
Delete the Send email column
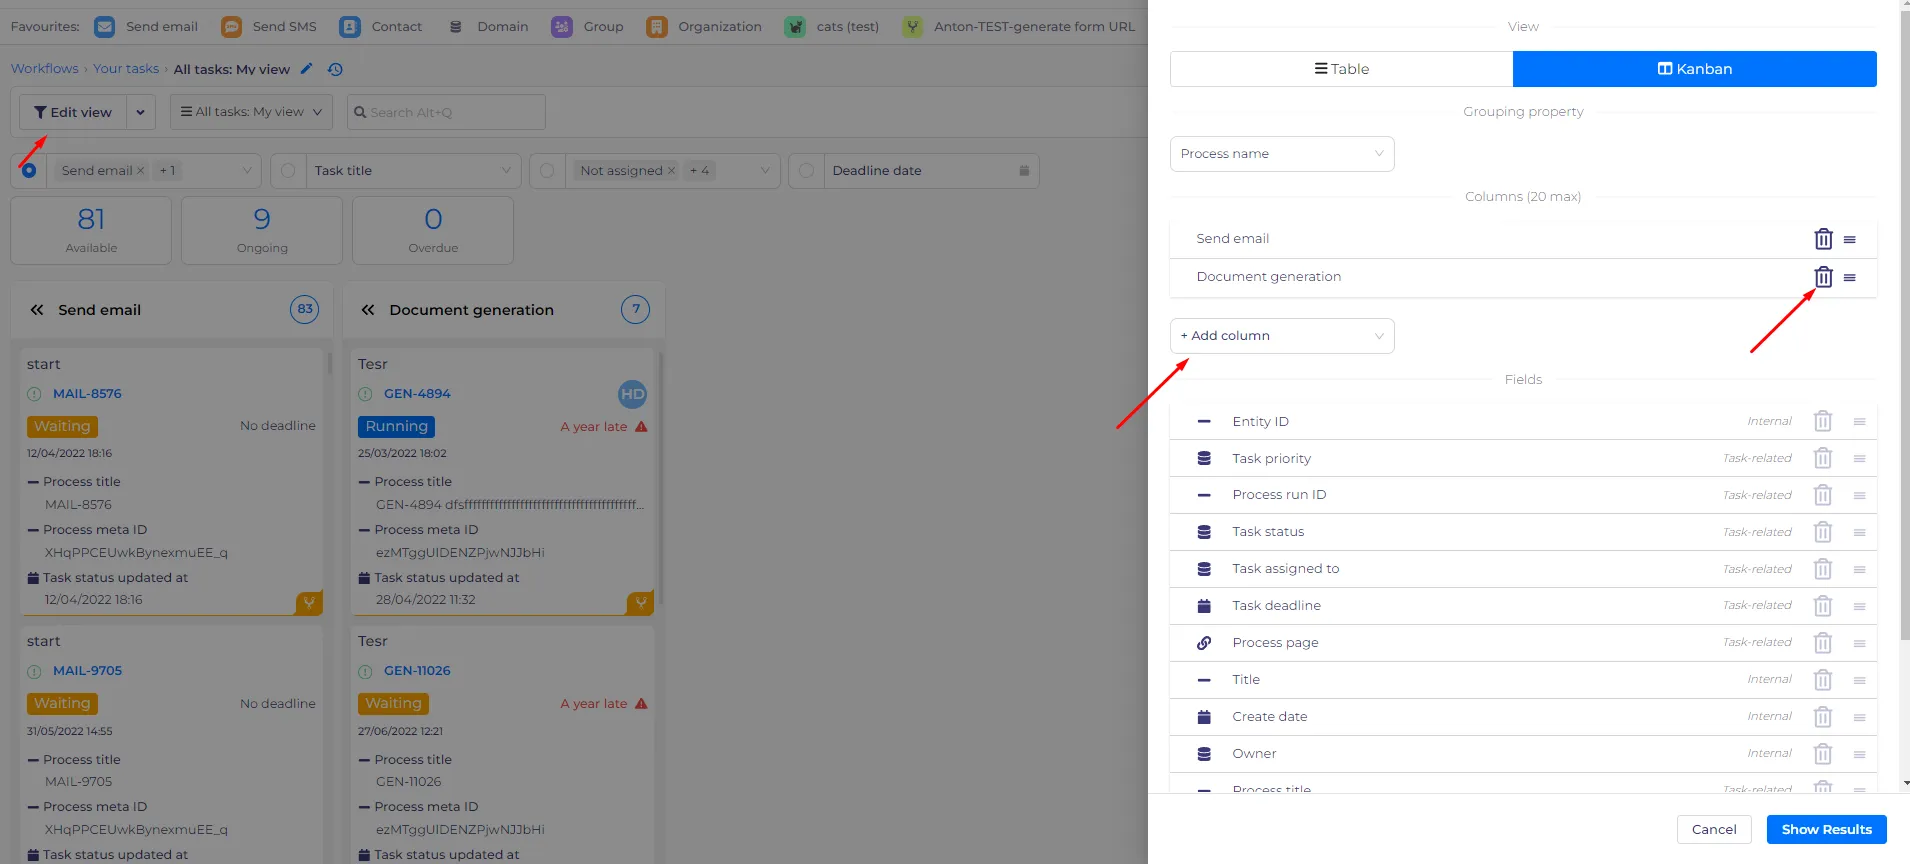pos(1823,239)
